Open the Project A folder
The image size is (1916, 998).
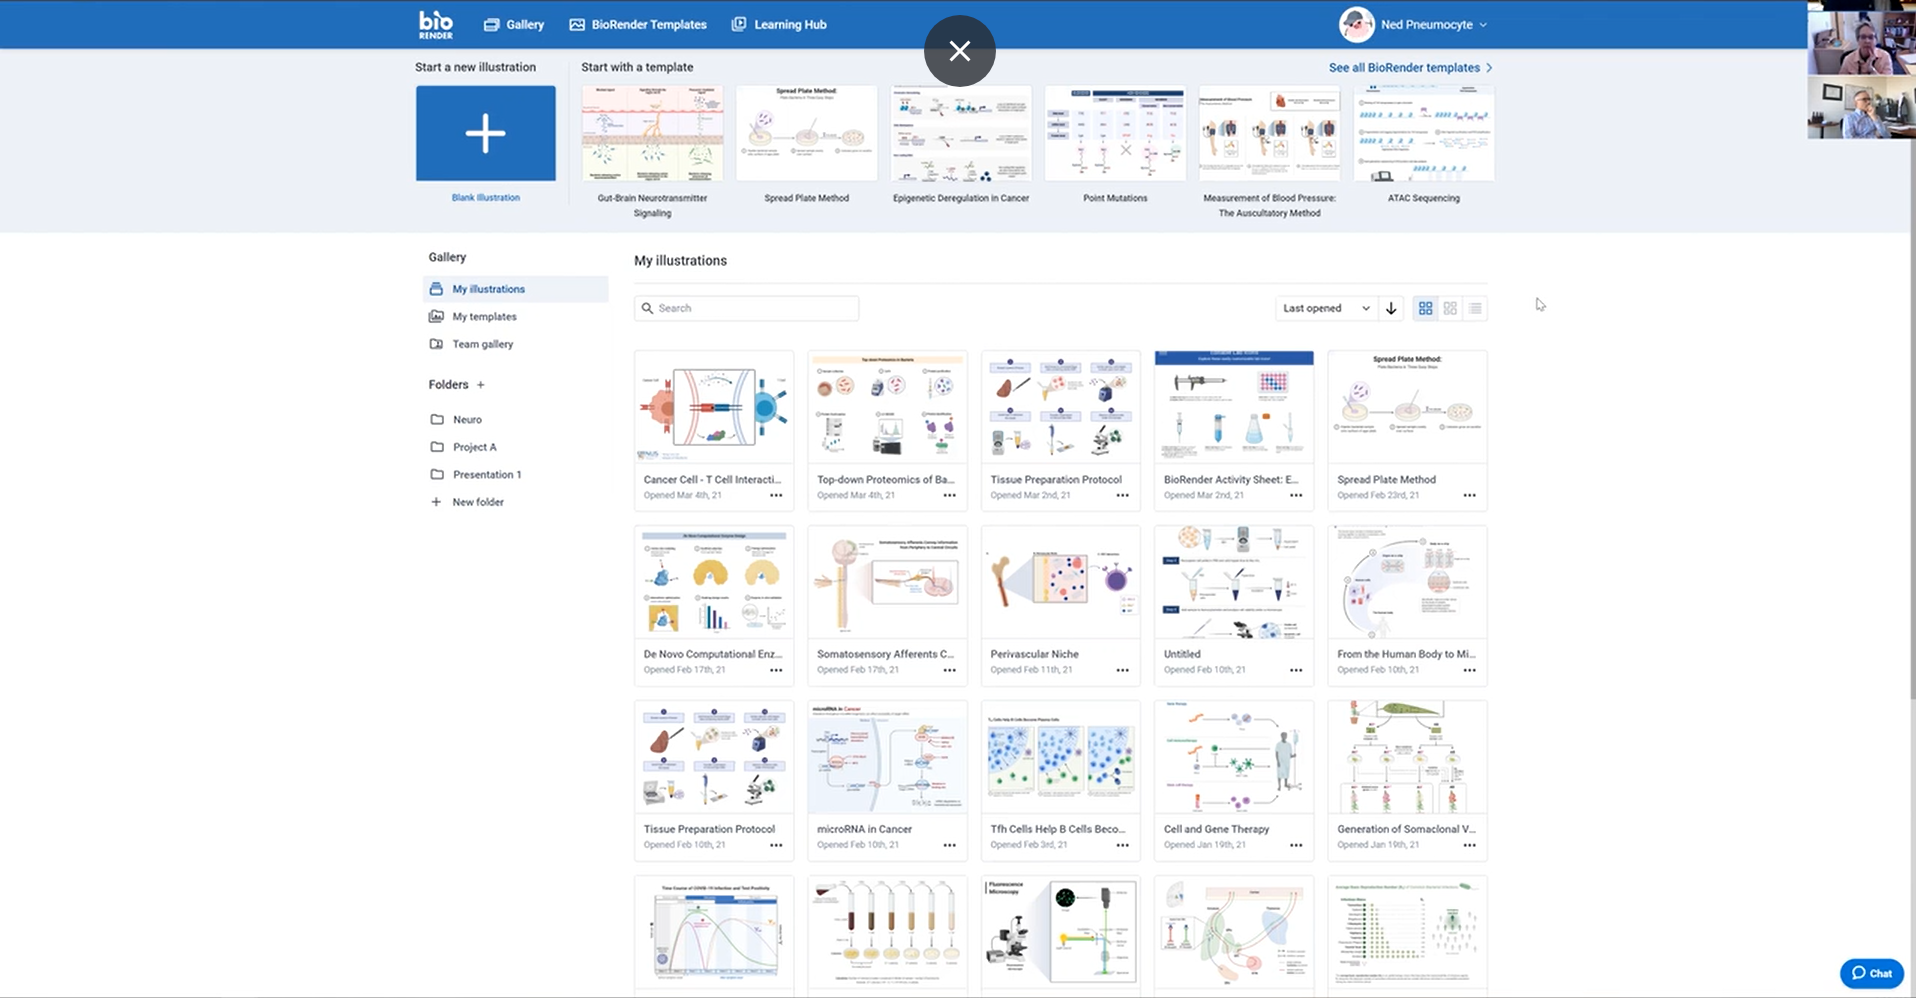(x=474, y=447)
